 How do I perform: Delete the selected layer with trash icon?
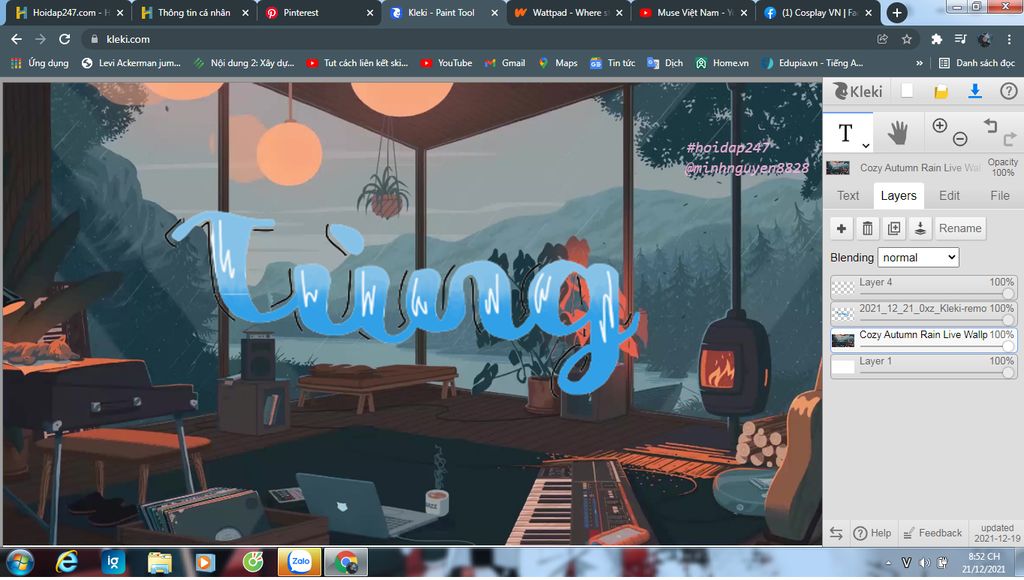pyautogui.click(x=867, y=228)
